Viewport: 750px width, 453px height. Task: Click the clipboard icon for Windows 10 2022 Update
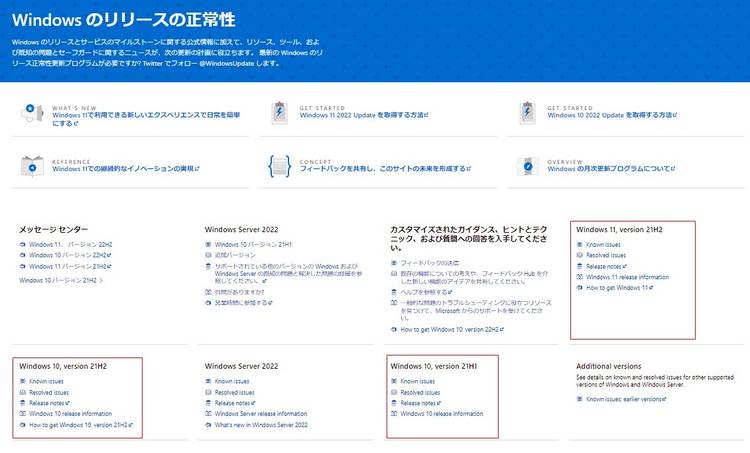(527, 113)
